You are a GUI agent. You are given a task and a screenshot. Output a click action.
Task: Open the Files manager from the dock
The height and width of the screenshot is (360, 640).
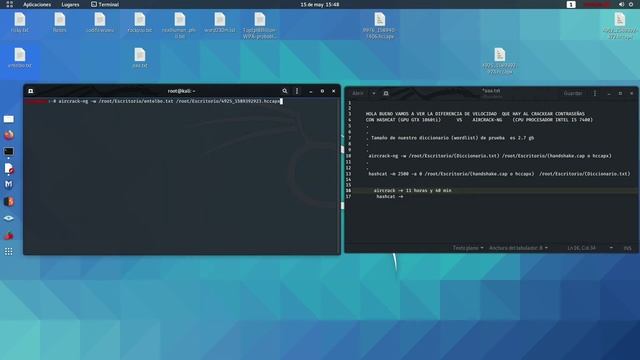(x=9, y=119)
